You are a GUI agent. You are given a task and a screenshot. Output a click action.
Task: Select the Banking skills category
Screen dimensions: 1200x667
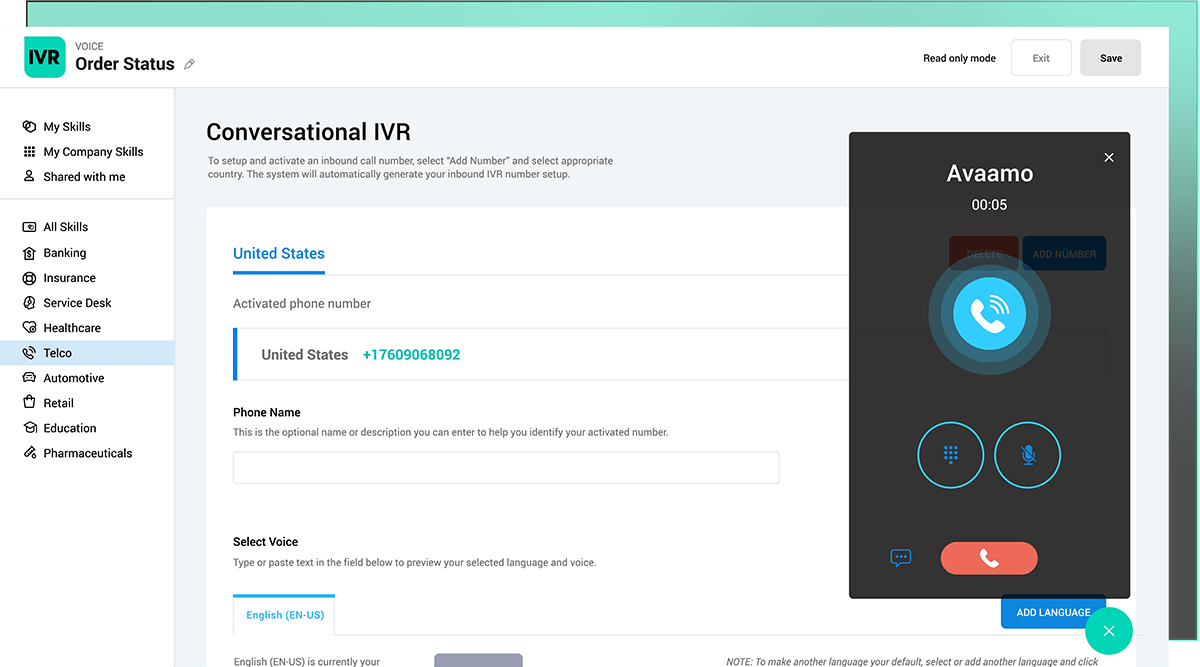tap(65, 253)
